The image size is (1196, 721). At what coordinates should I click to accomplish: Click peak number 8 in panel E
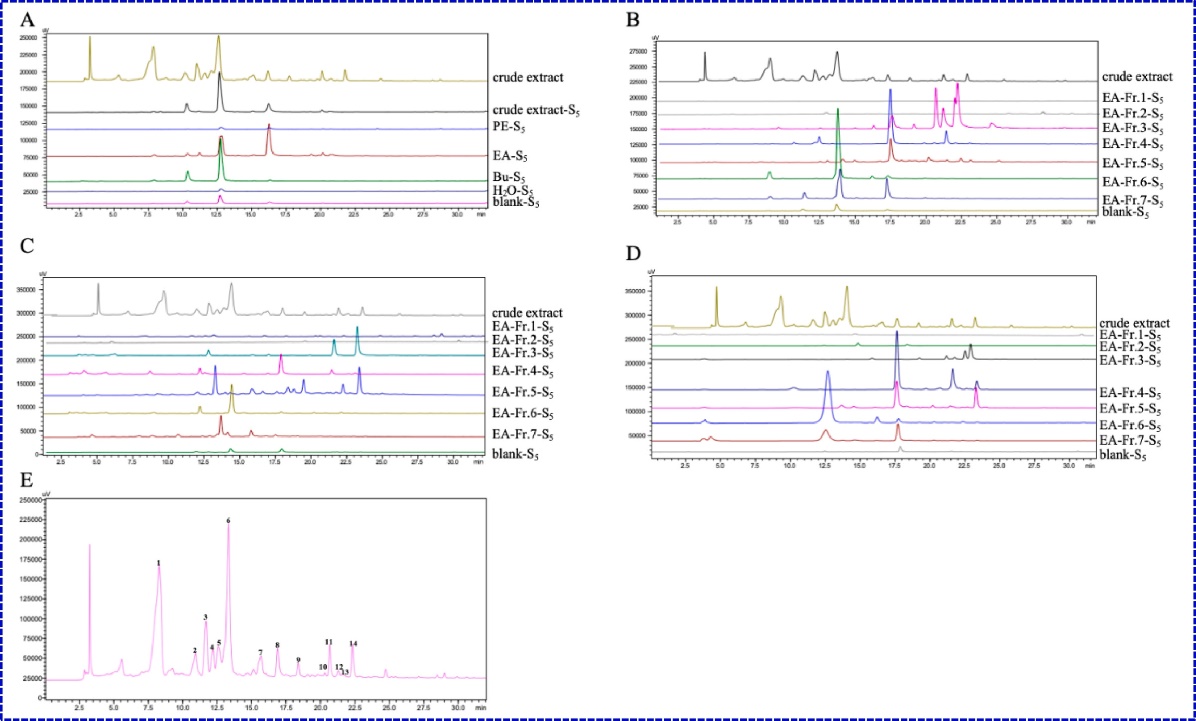click(x=278, y=645)
